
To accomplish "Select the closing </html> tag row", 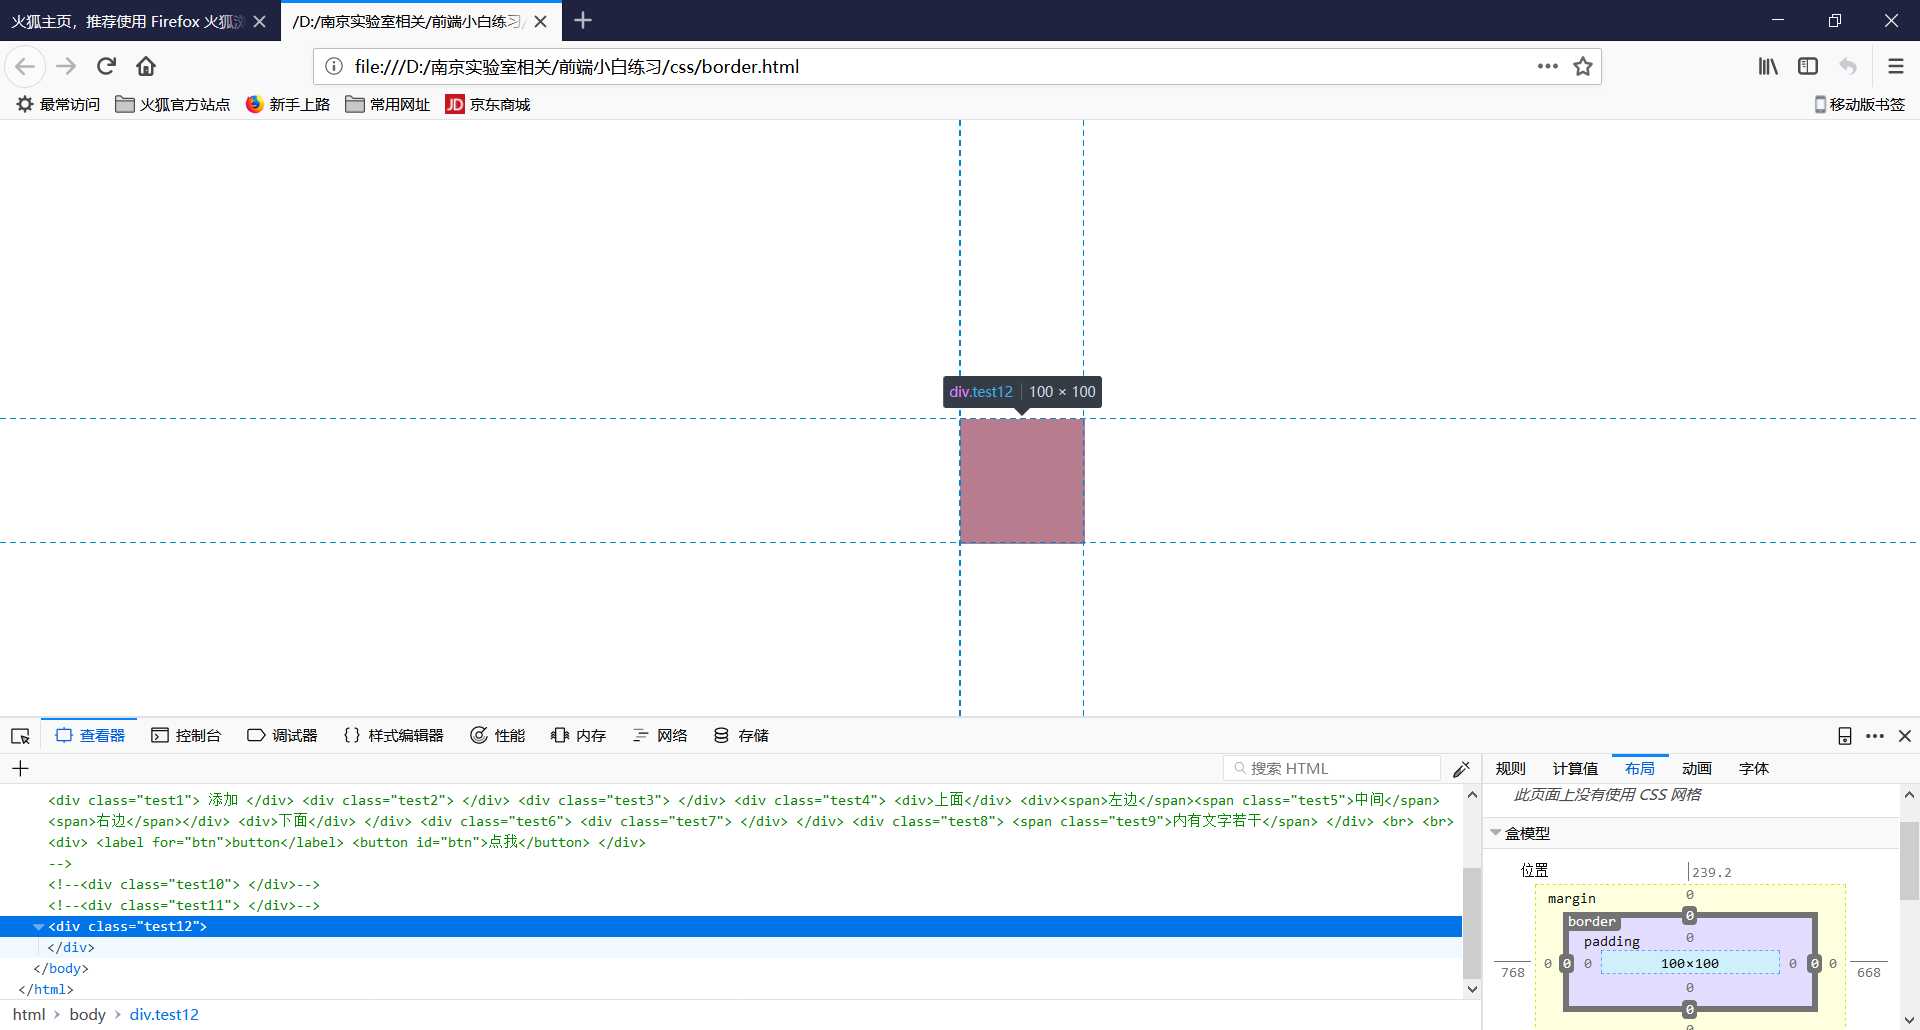I will point(46,989).
